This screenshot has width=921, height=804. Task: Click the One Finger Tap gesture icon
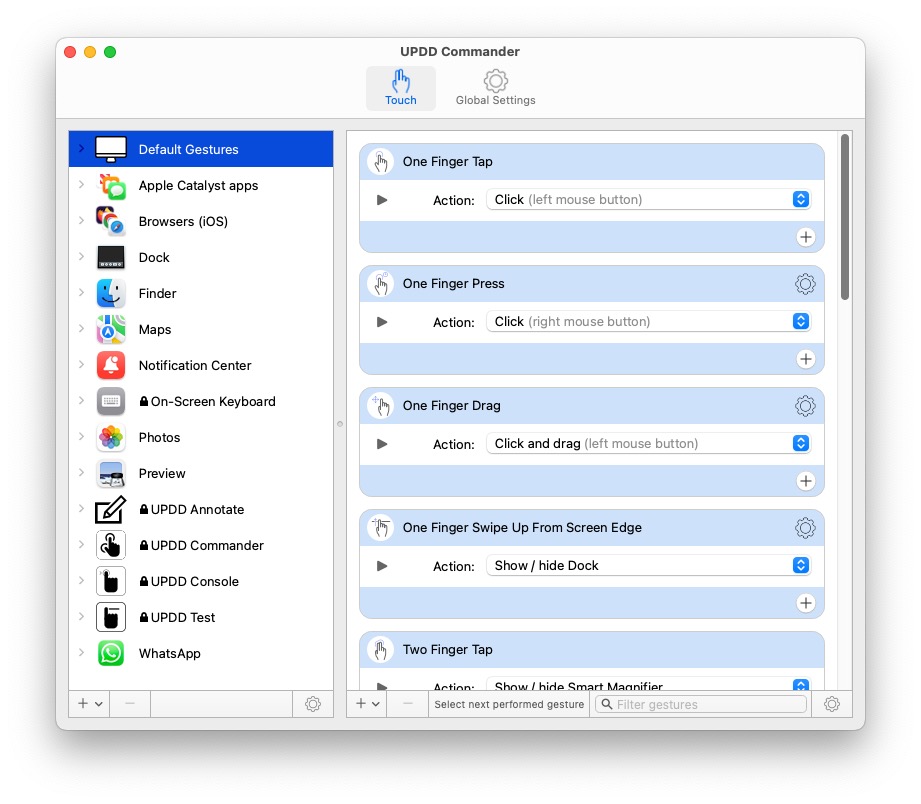pyautogui.click(x=381, y=162)
